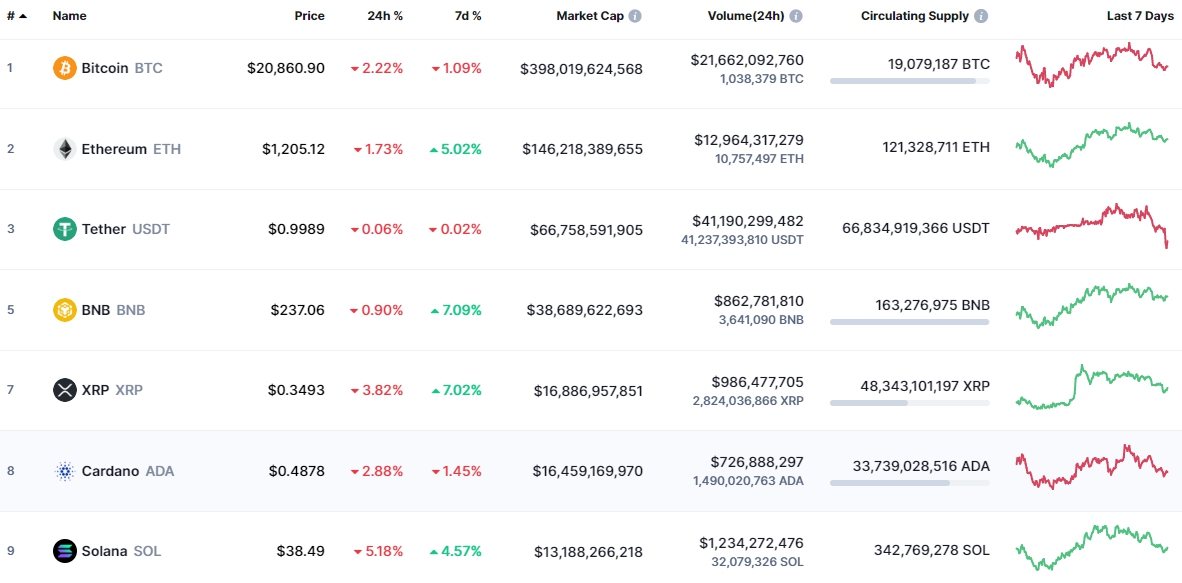Open Bitcoin's 7-day sparkline chart
The image size is (1182, 583).
pos(1092,65)
